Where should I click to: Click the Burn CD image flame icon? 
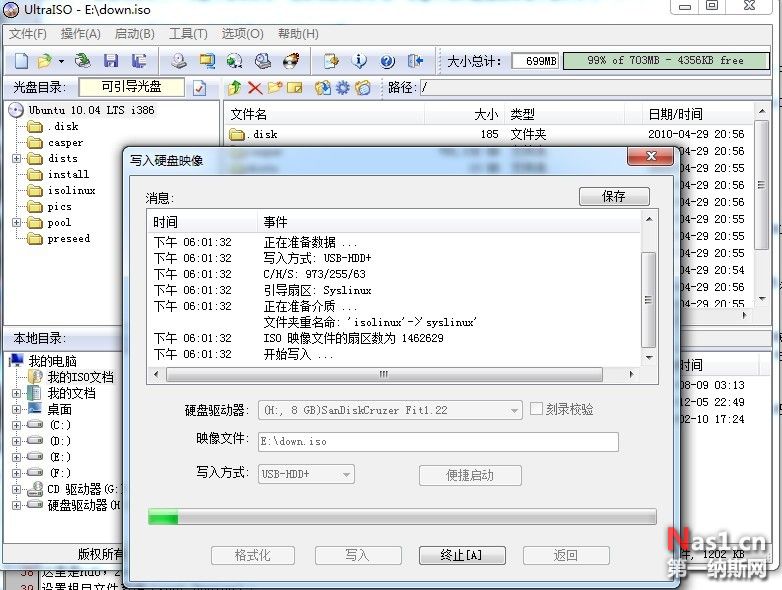[292, 61]
